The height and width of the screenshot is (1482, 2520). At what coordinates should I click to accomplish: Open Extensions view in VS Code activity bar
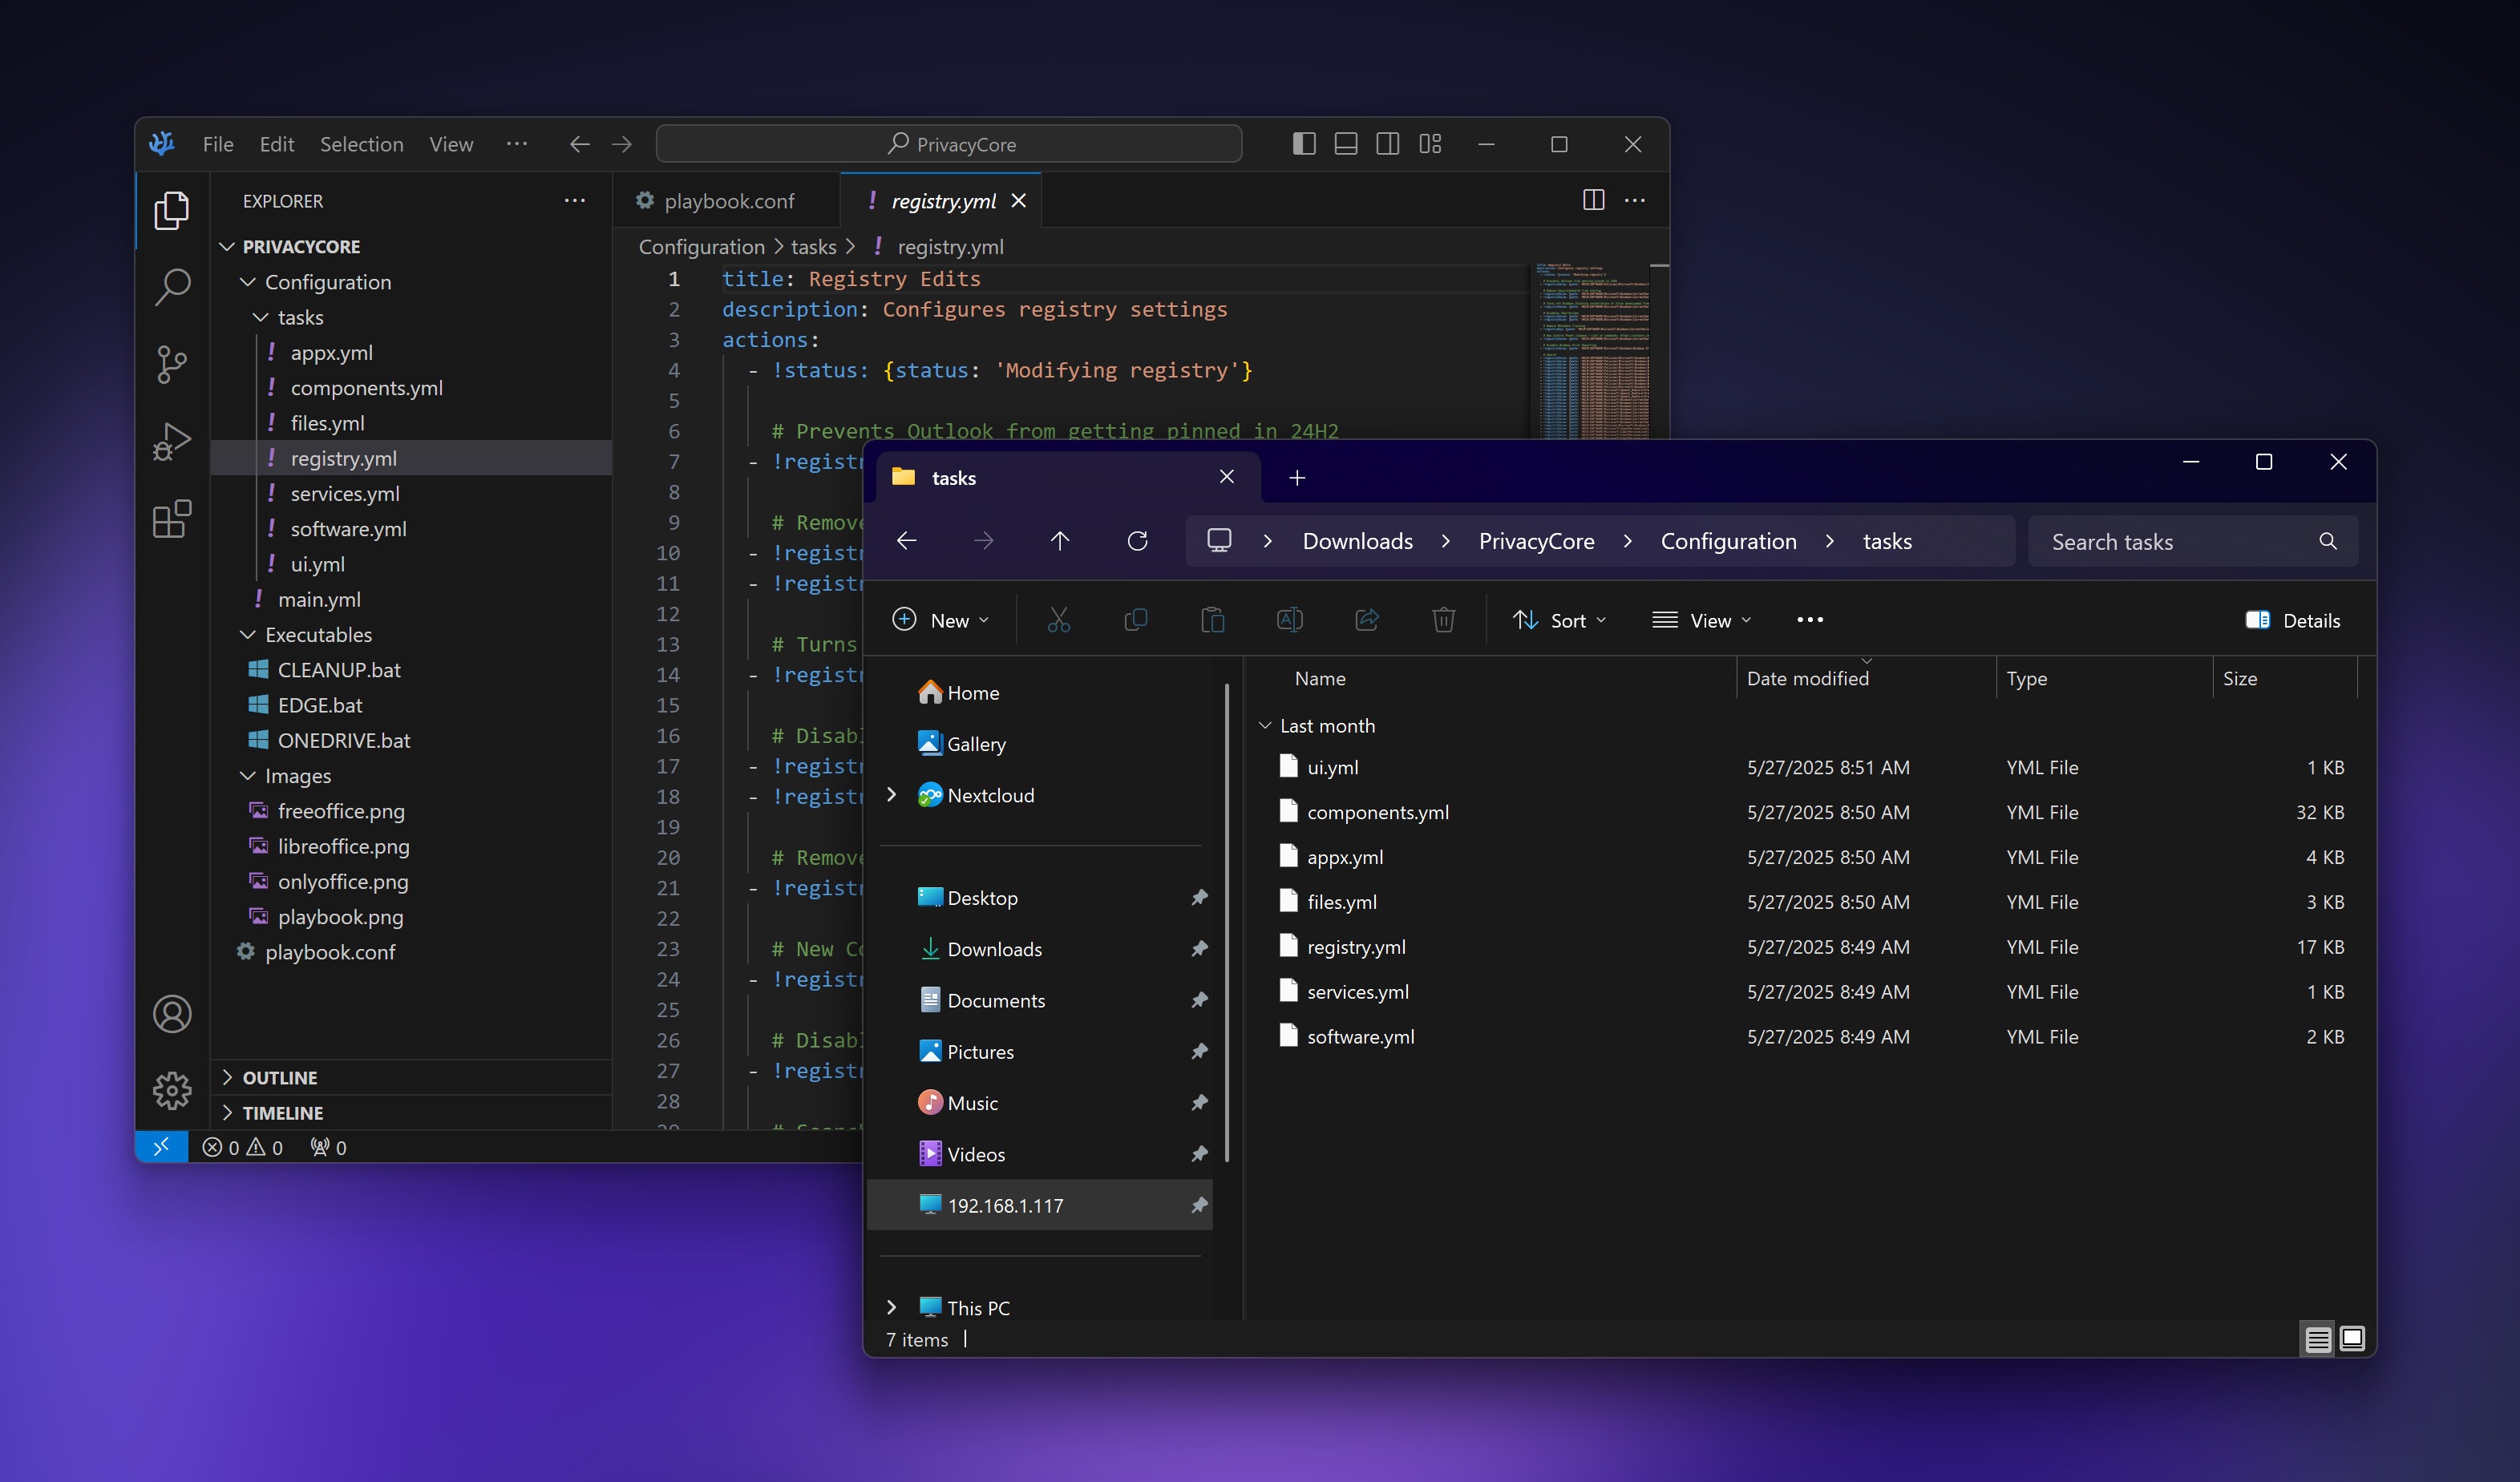pyautogui.click(x=172, y=519)
